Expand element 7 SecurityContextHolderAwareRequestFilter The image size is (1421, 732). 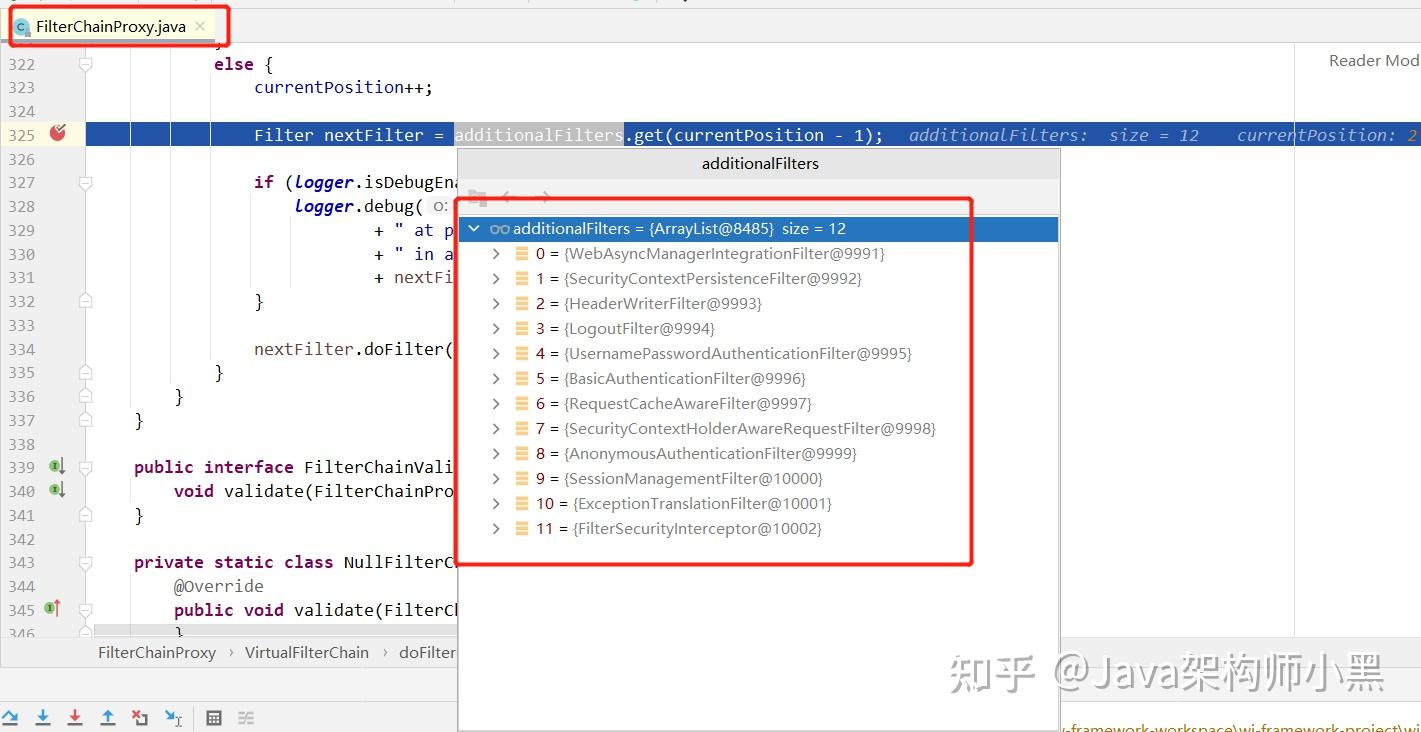pos(496,429)
